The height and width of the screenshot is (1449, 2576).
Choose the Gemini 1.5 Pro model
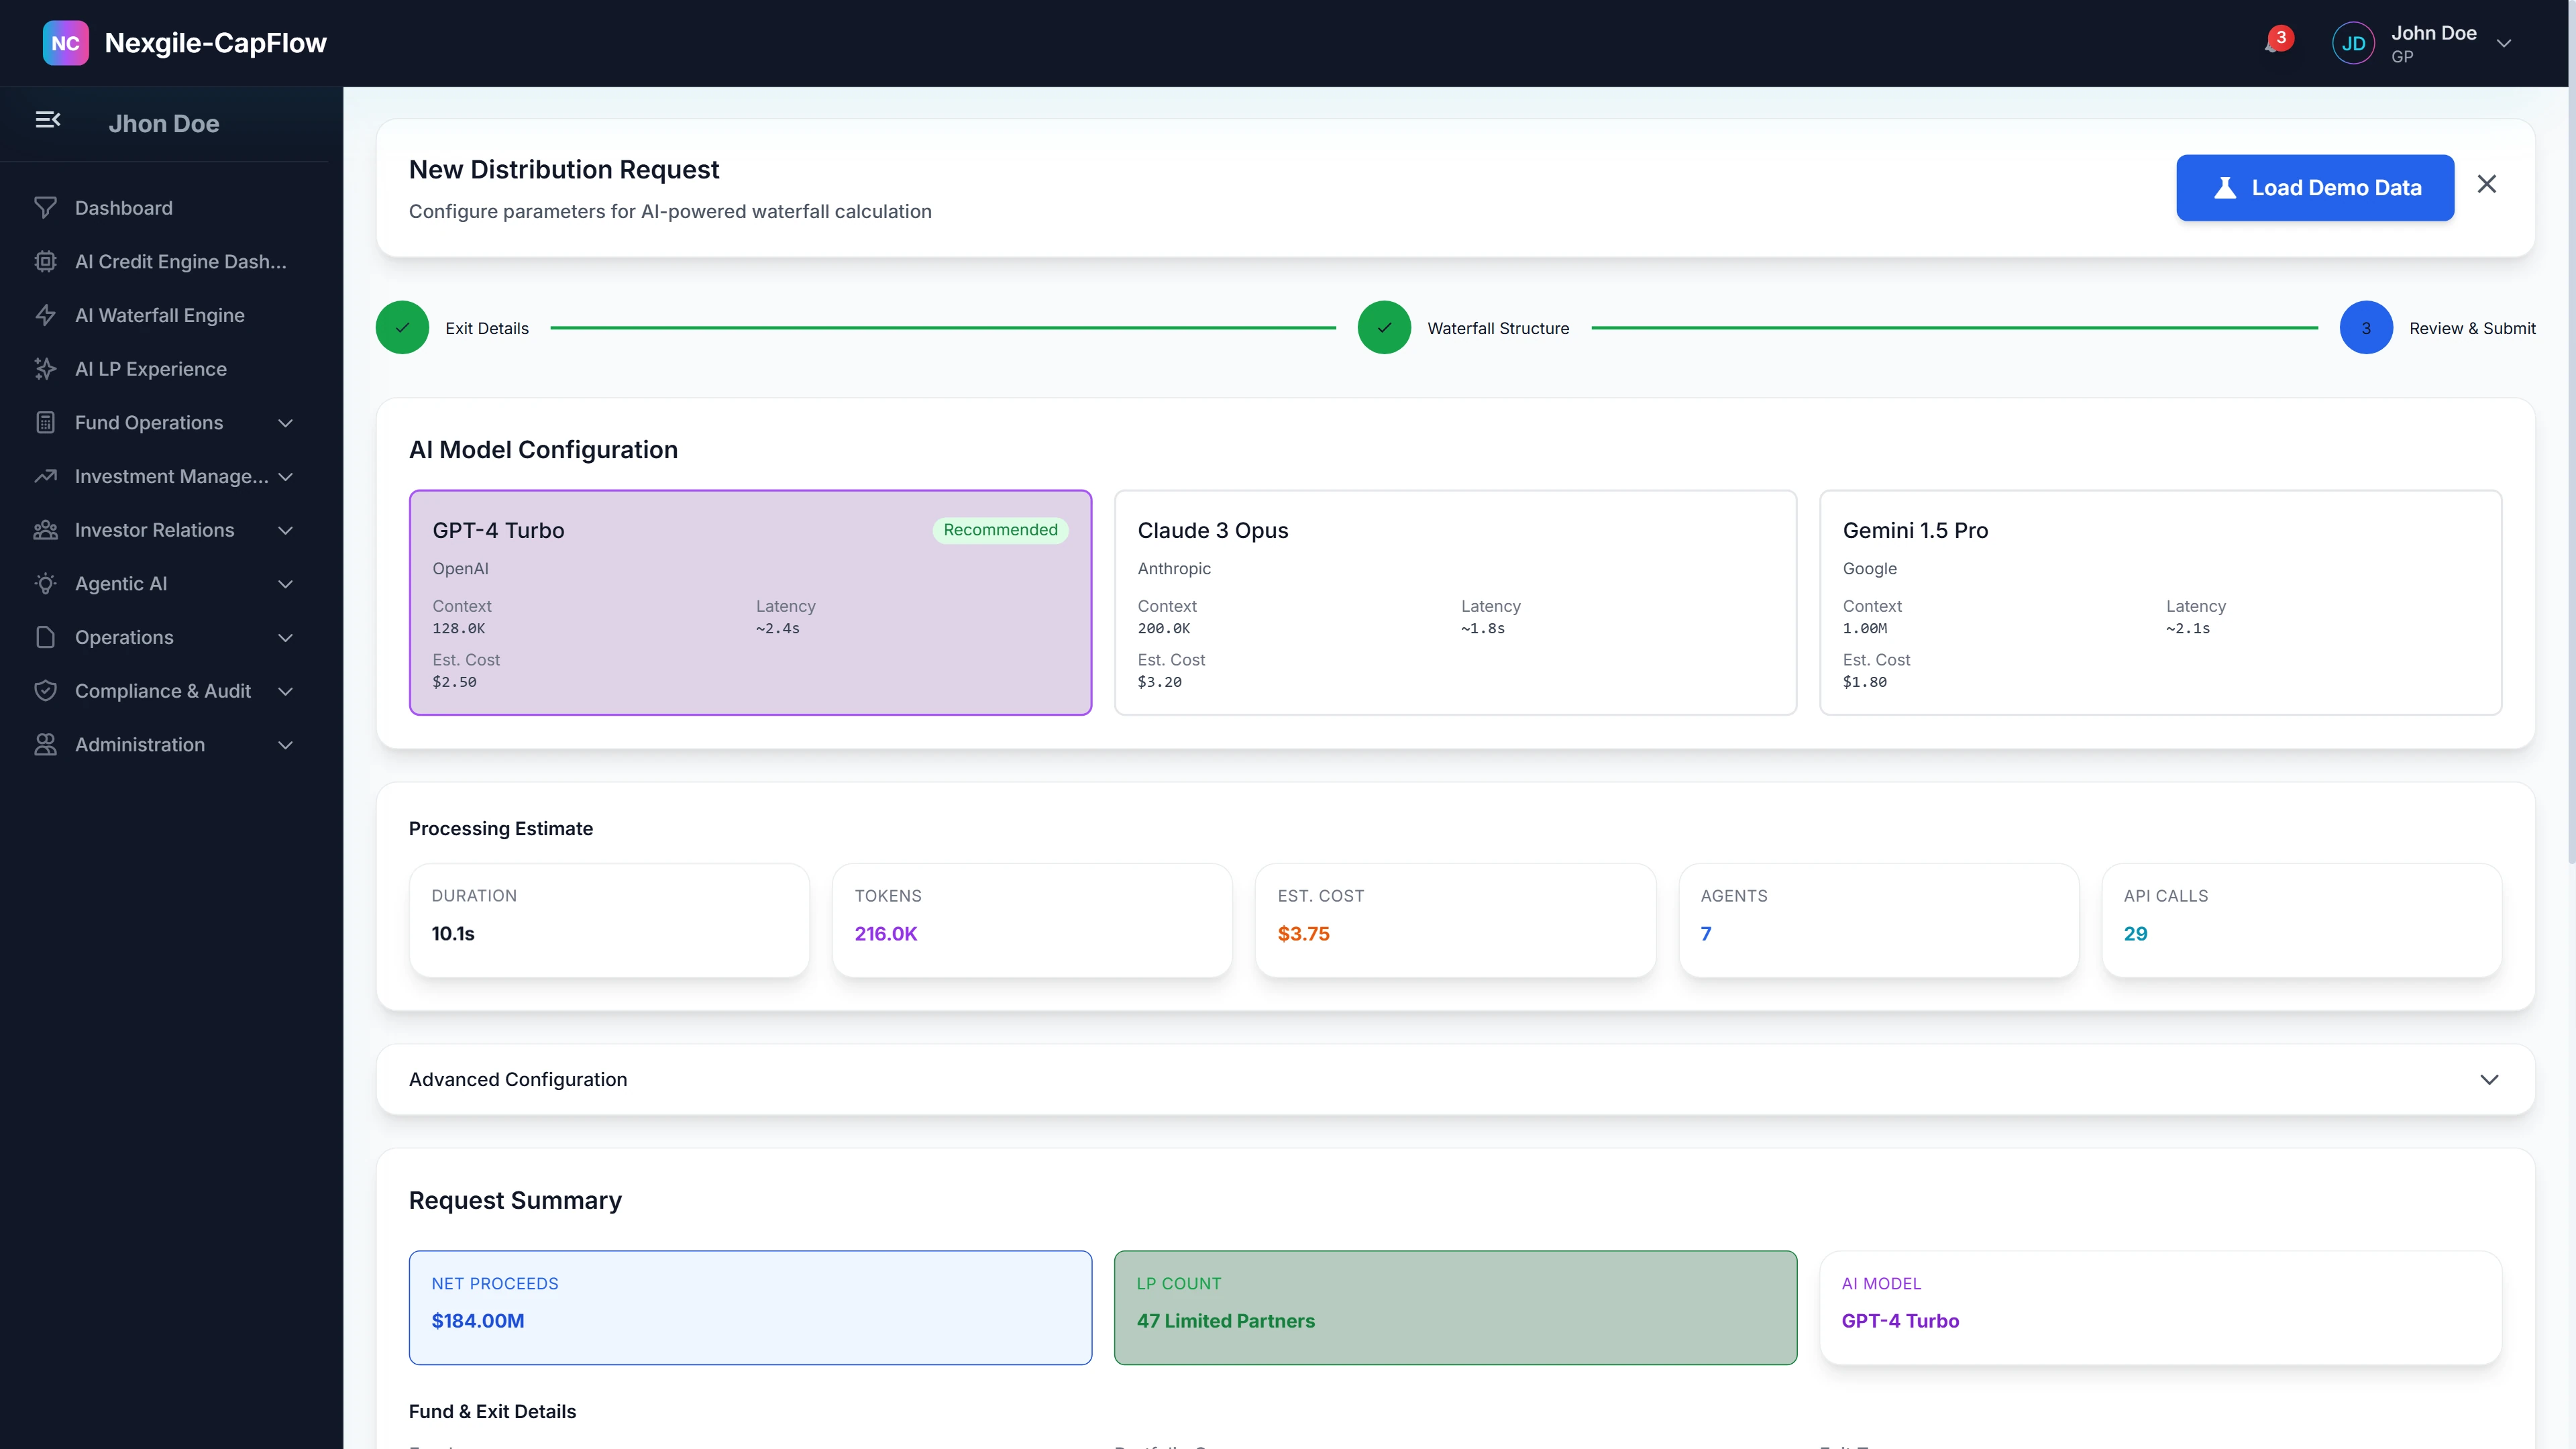tap(2161, 602)
